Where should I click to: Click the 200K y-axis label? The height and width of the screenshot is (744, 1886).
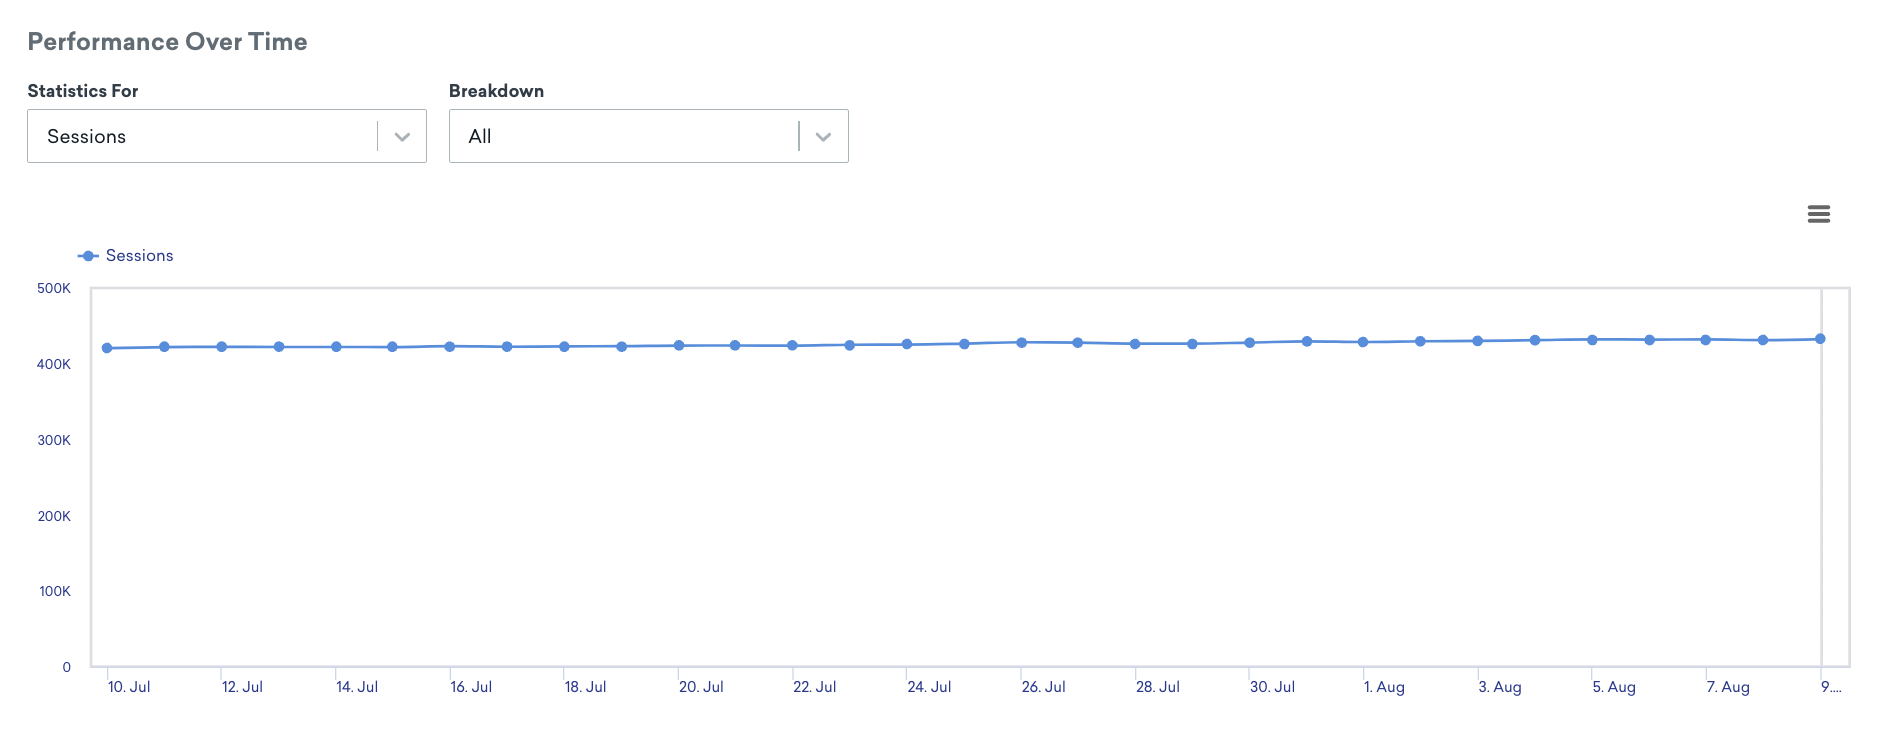click(x=54, y=517)
